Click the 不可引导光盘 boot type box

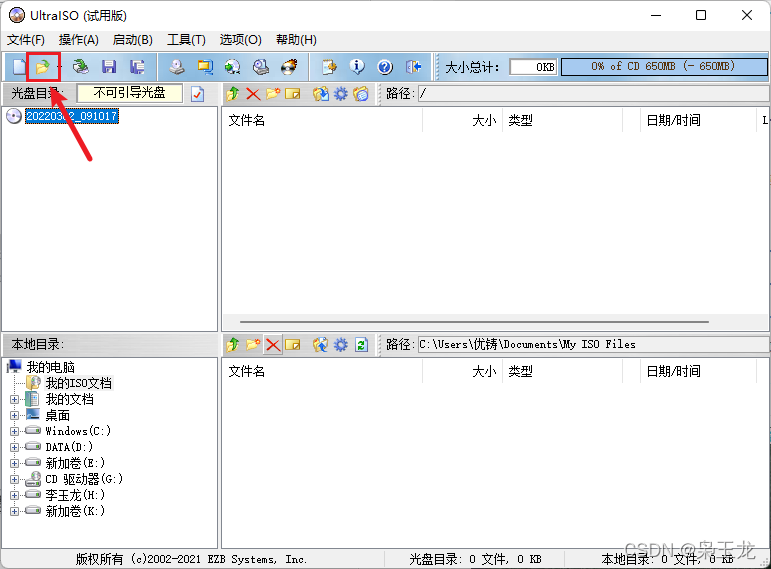pyautogui.click(x=130, y=93)
